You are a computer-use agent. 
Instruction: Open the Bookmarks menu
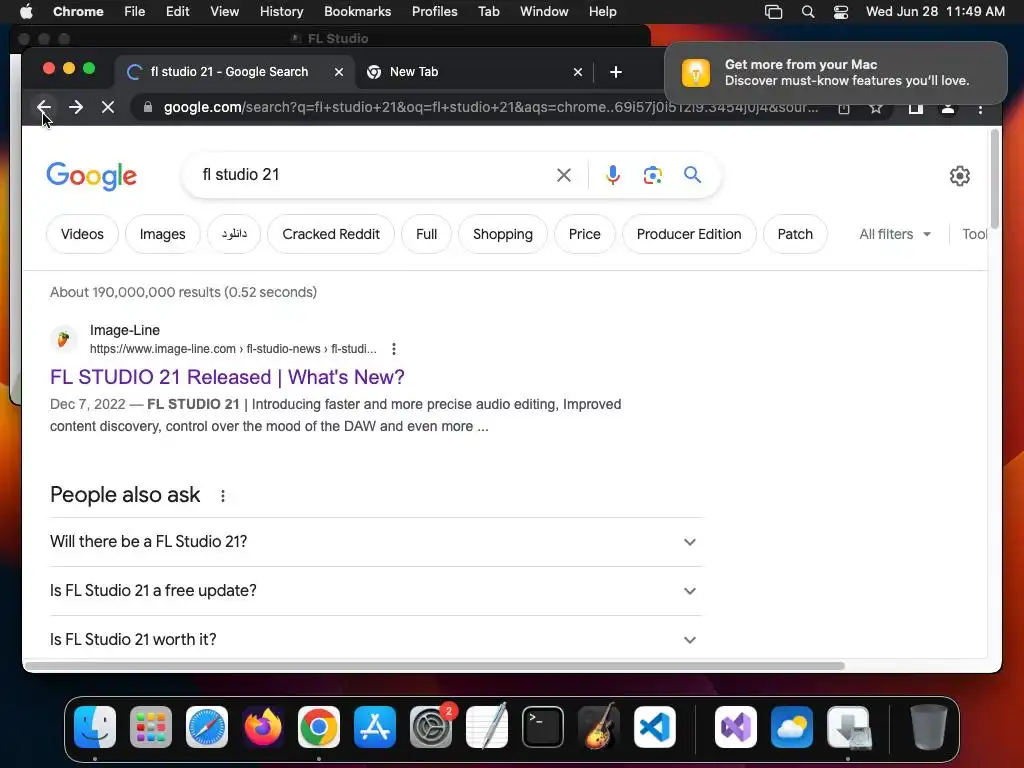[358, 12]
